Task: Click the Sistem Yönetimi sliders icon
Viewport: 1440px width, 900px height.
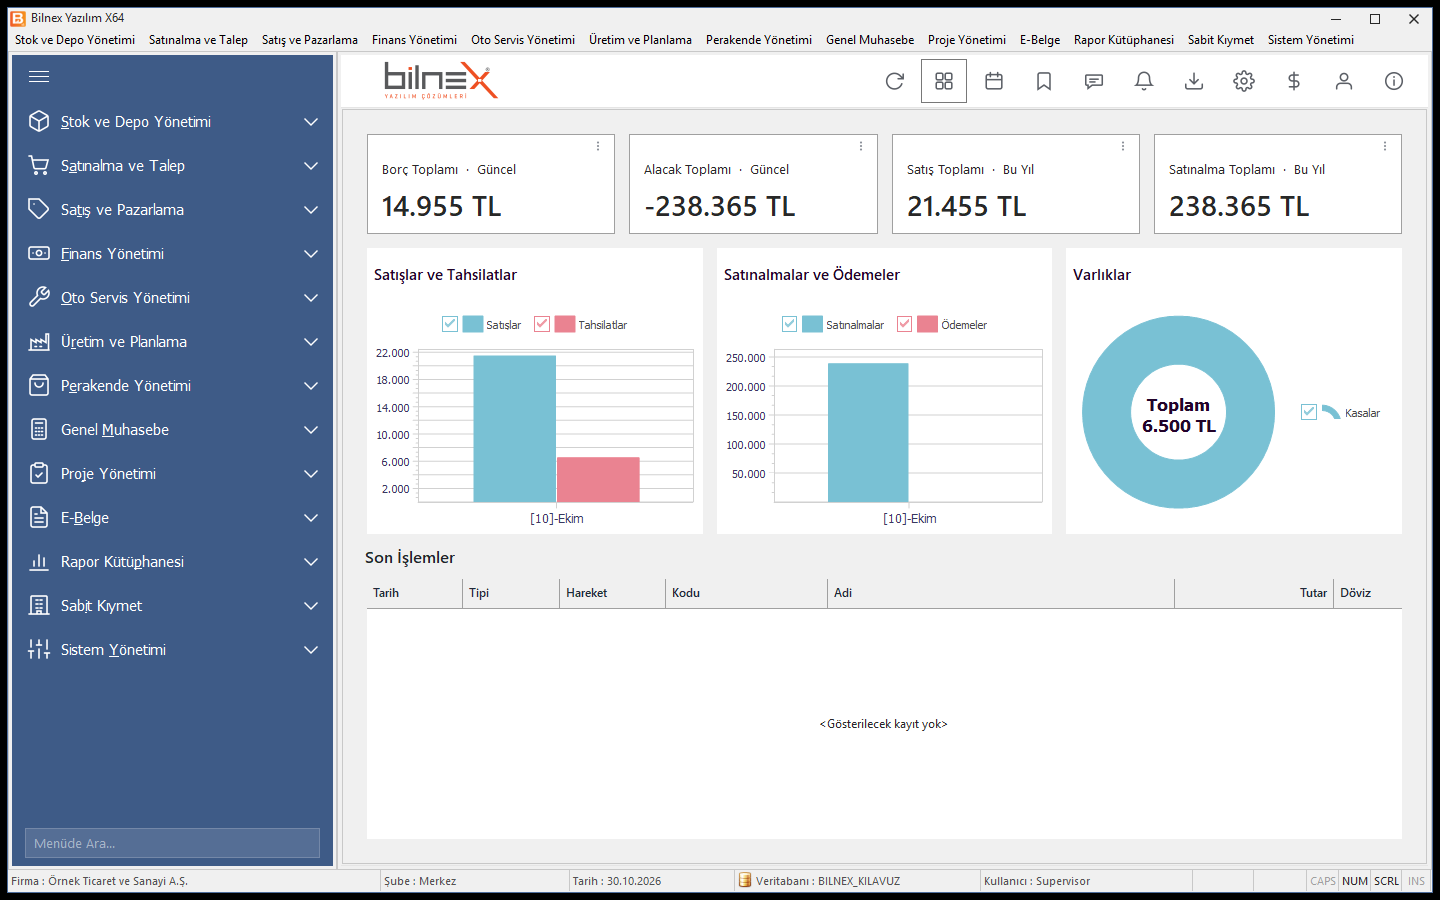Action: click(39, 649)
